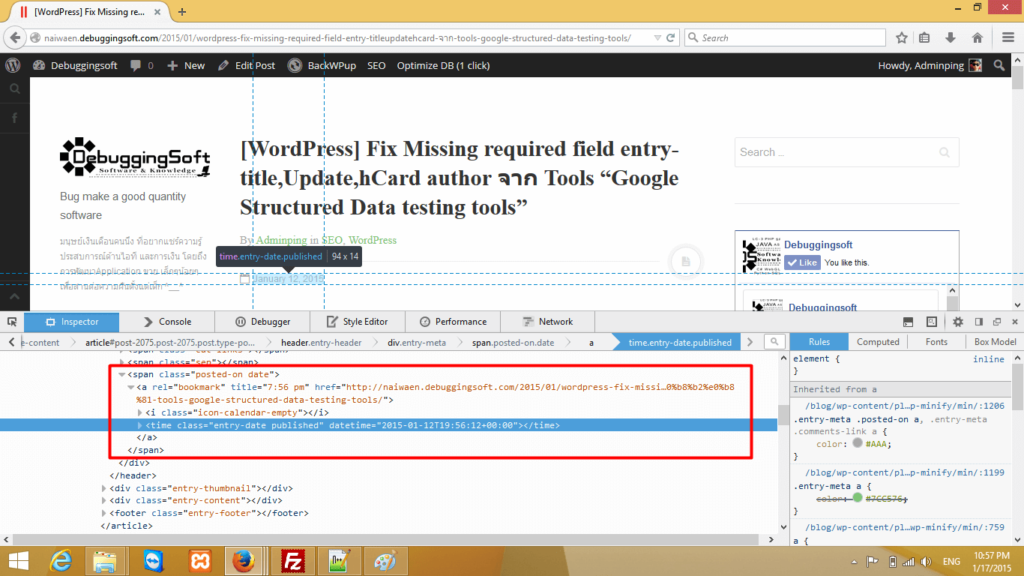This screenshot has width=1024, height=576.
Task: Open the URL bar history dropdown
Action: click(x=657, y=38)
